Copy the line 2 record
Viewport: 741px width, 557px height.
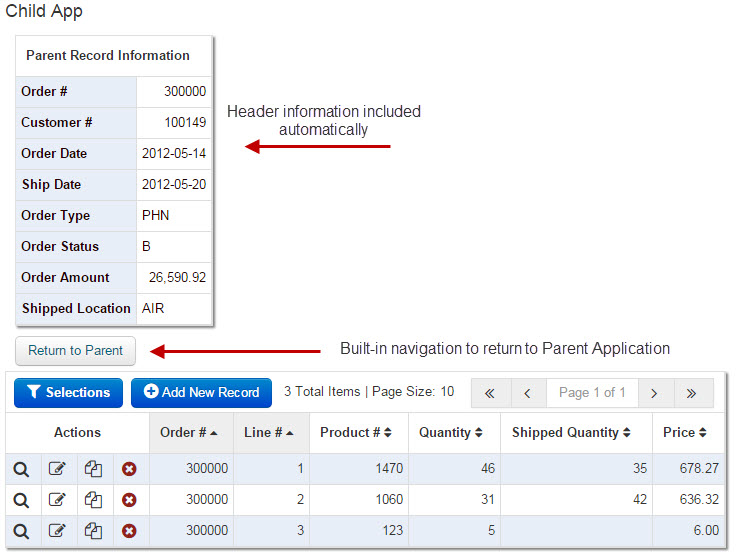coord(93,500)
